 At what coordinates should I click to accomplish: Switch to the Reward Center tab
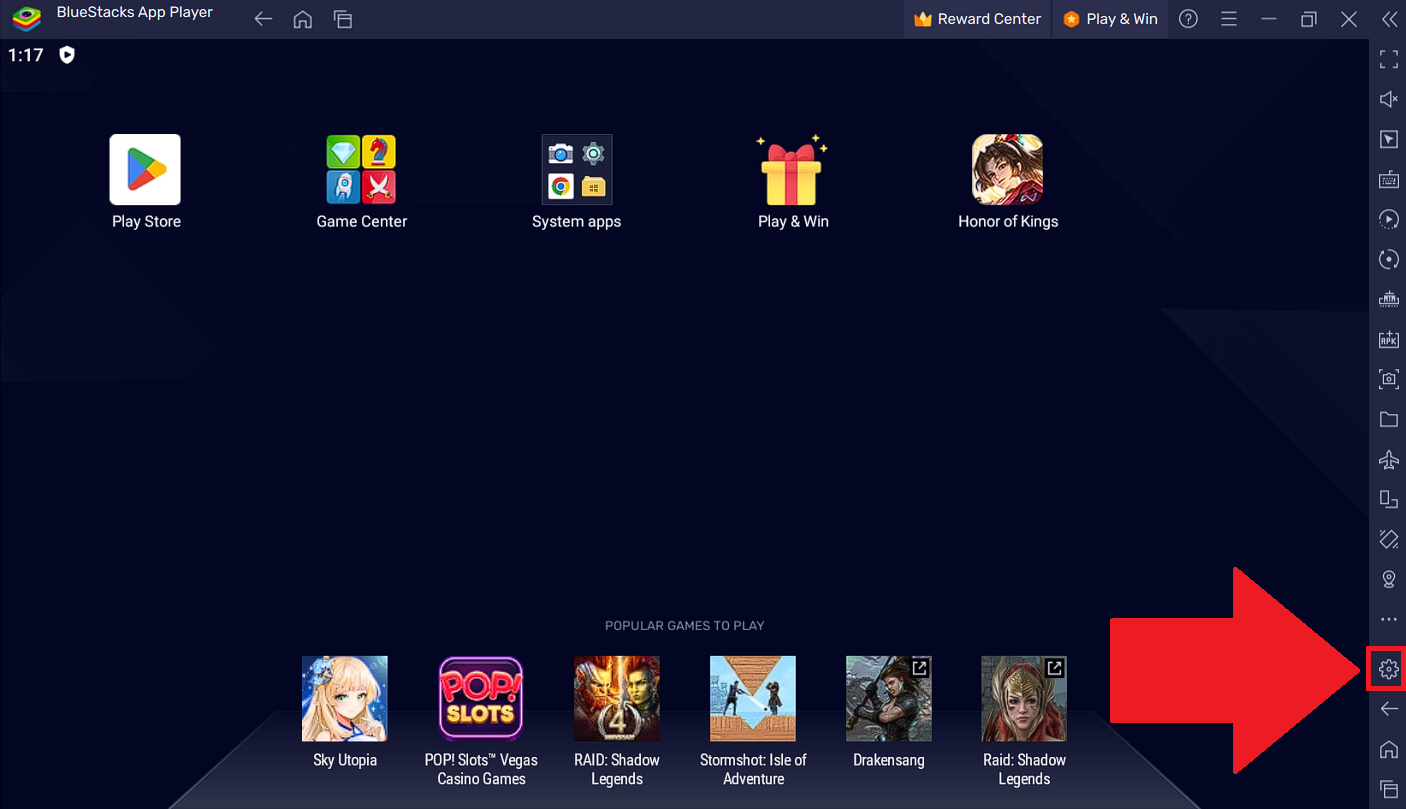[x=977, y=18]
